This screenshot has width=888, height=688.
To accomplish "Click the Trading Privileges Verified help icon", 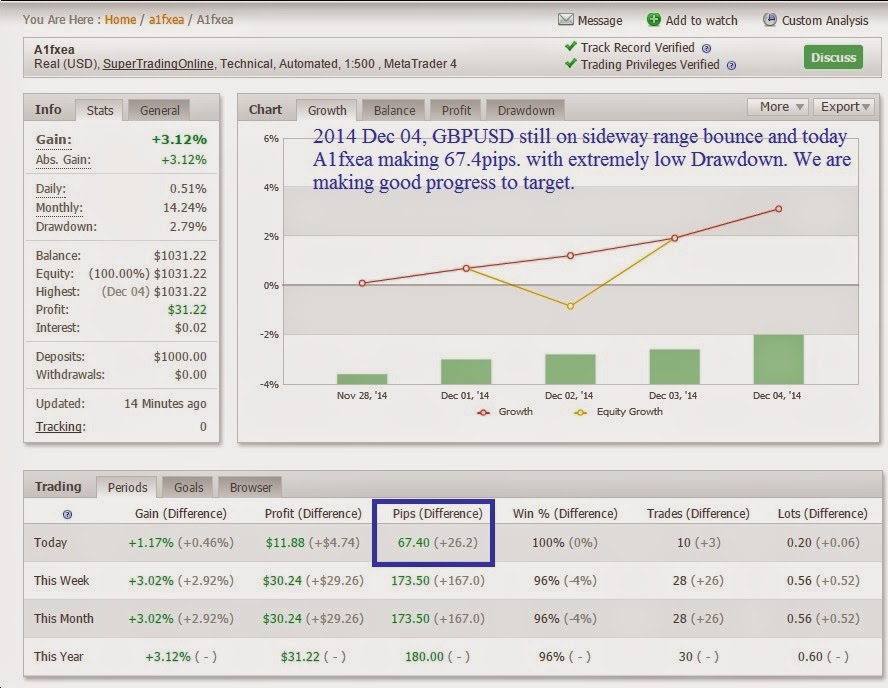I will tap(731, 66).
